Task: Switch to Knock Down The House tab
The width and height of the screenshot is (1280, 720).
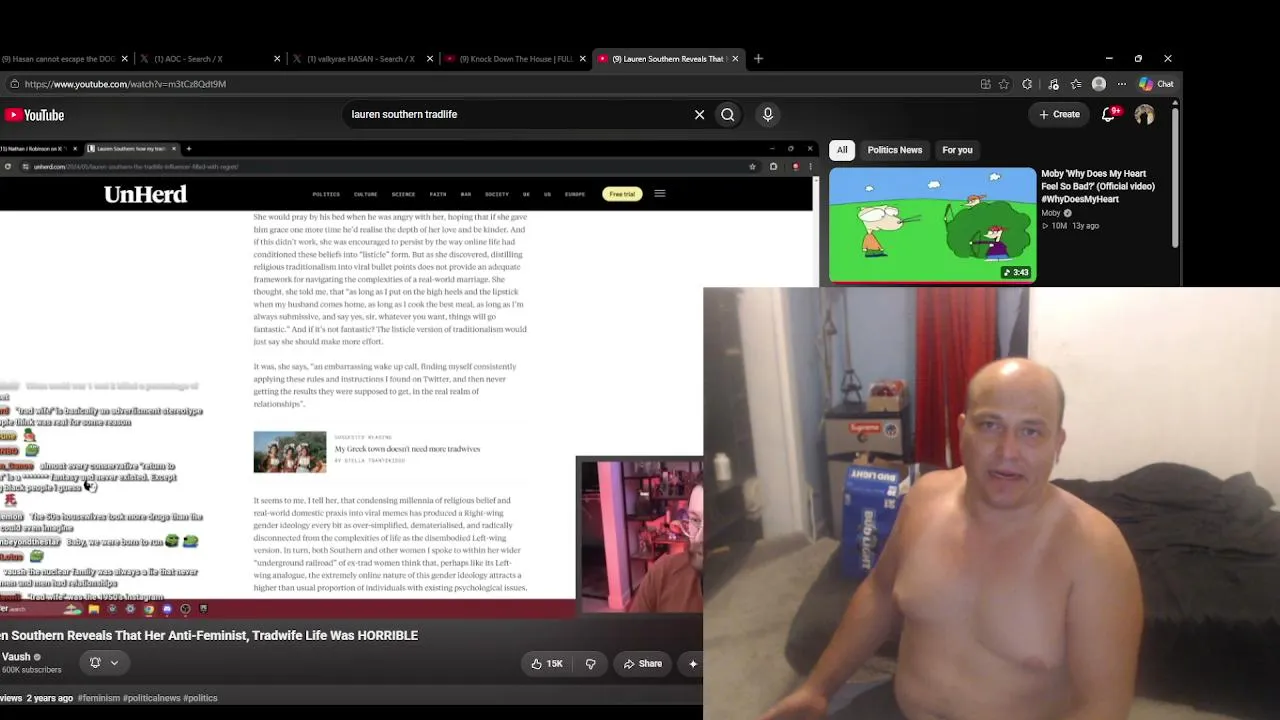Action: click(x=515, y=59)
